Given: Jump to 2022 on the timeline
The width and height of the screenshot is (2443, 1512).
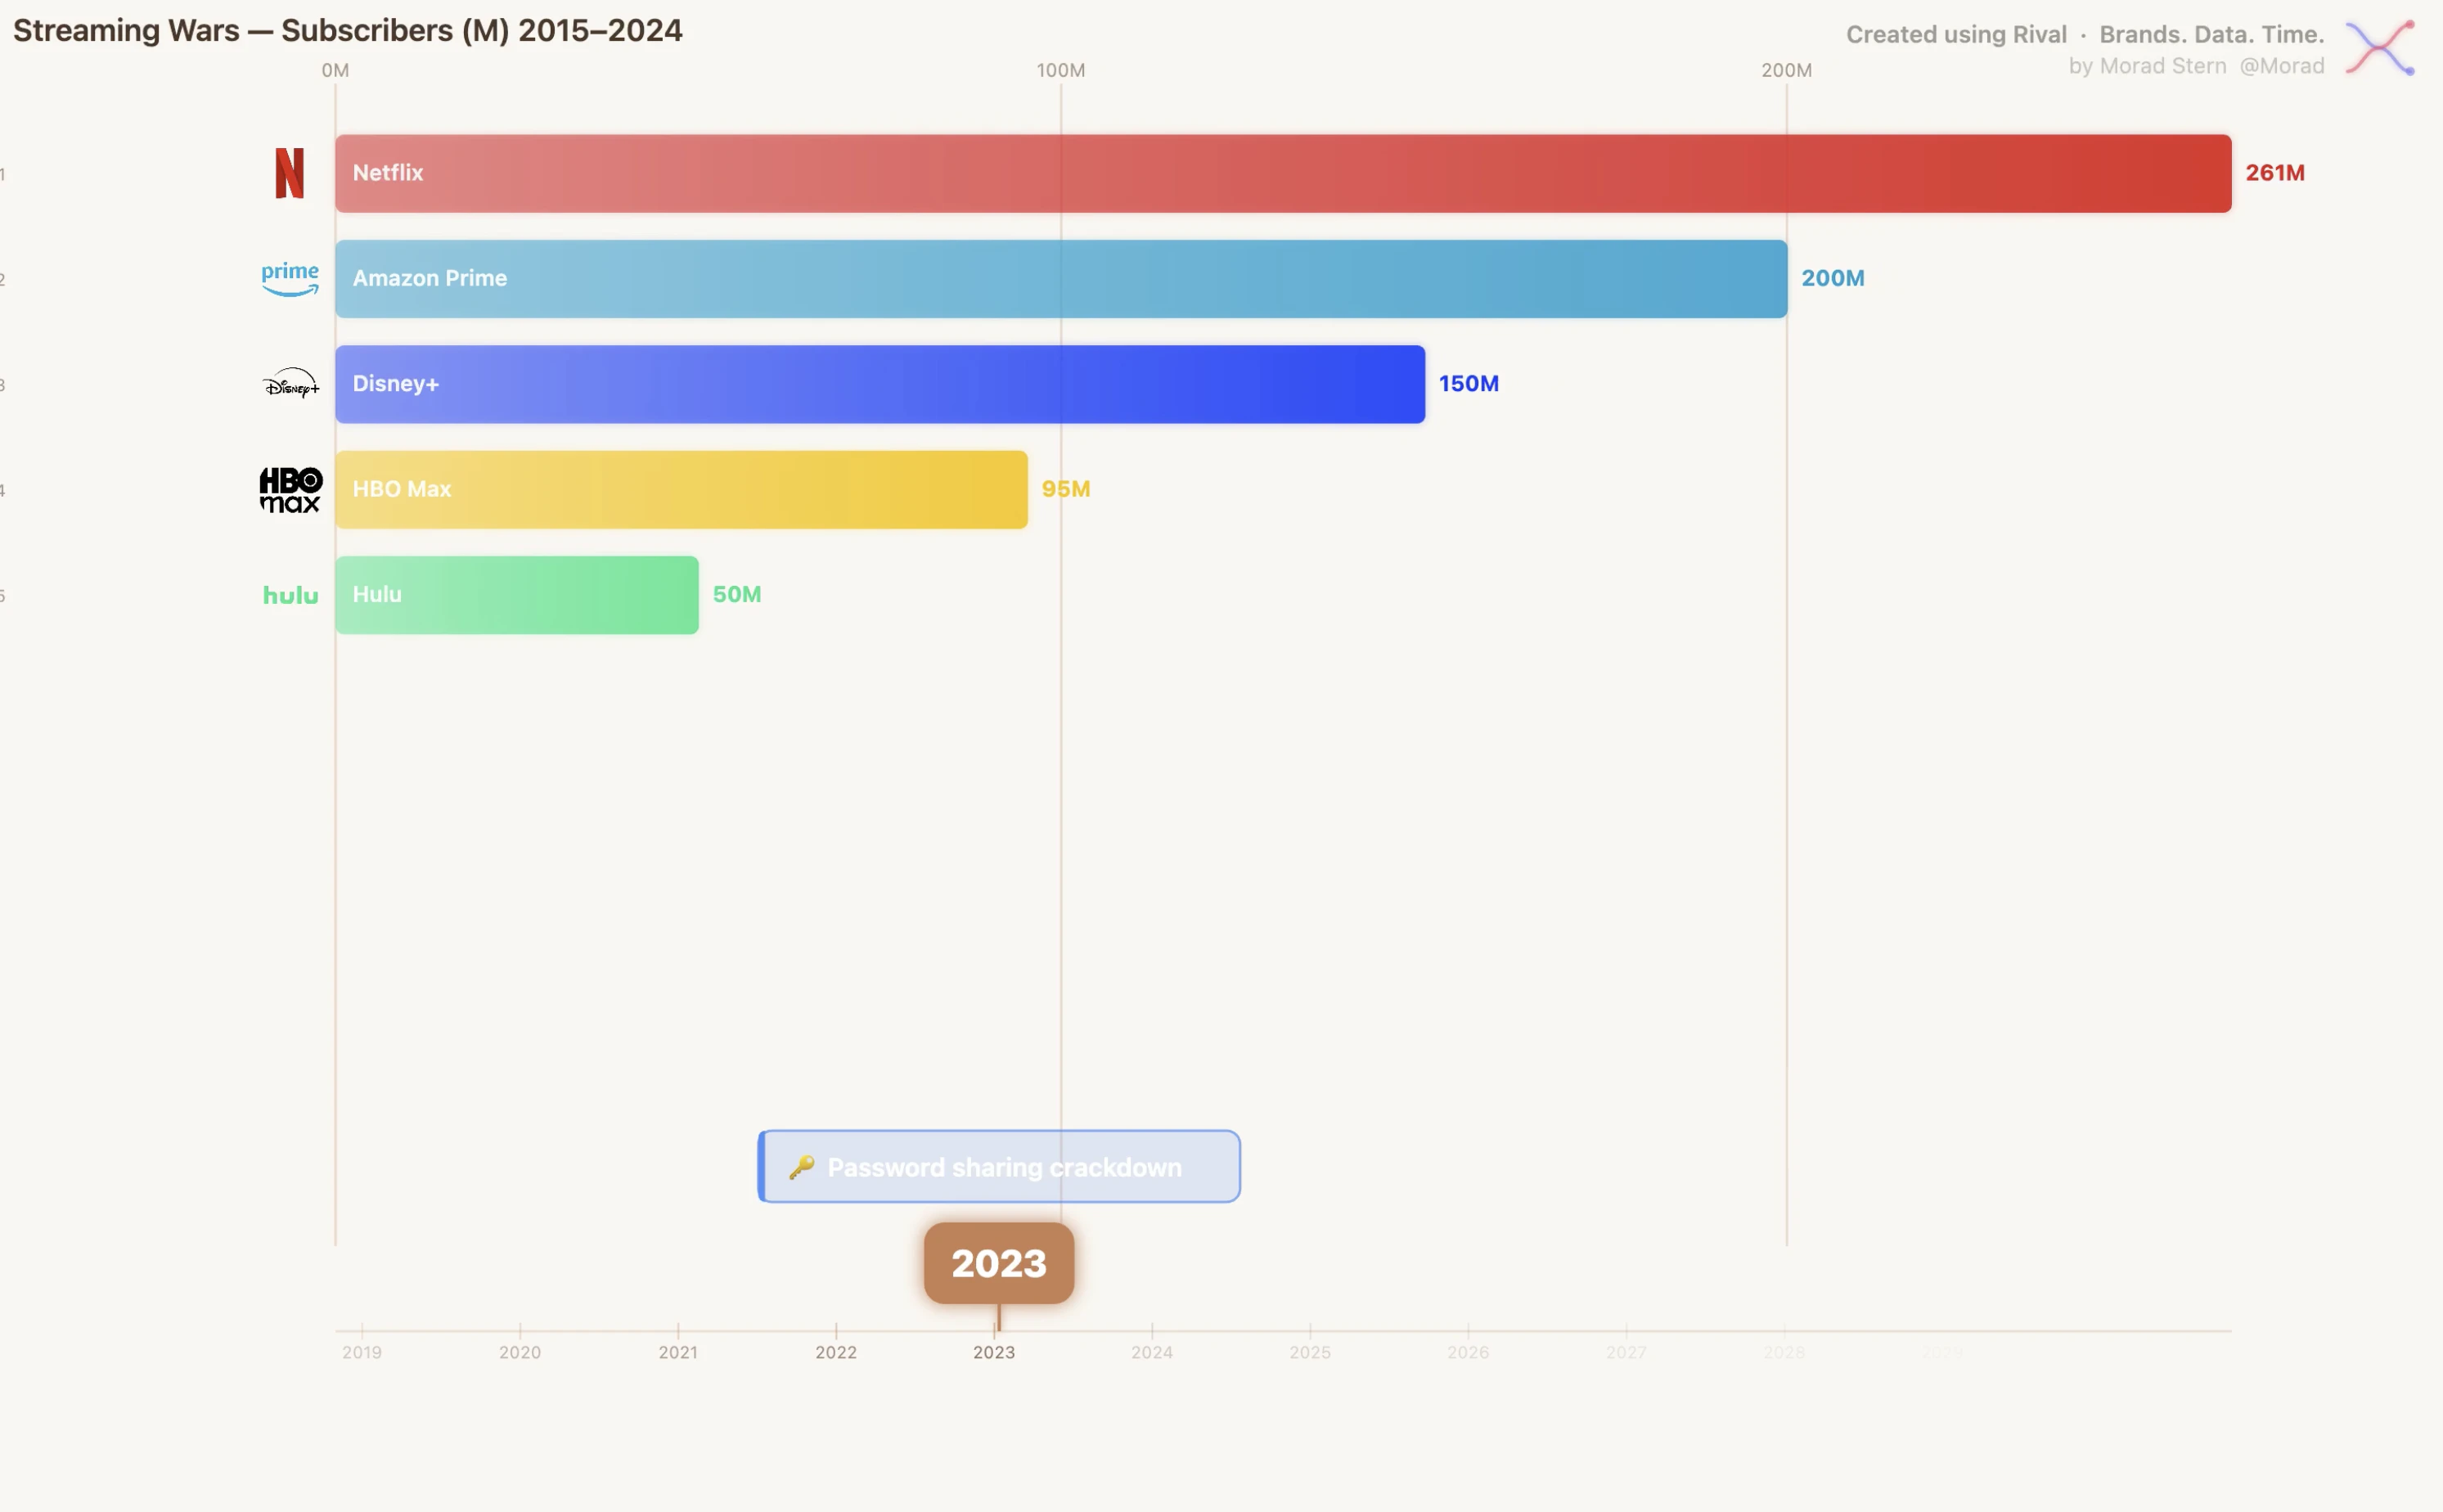Looking at the screenshot, I should click(x=836, y=1352).
